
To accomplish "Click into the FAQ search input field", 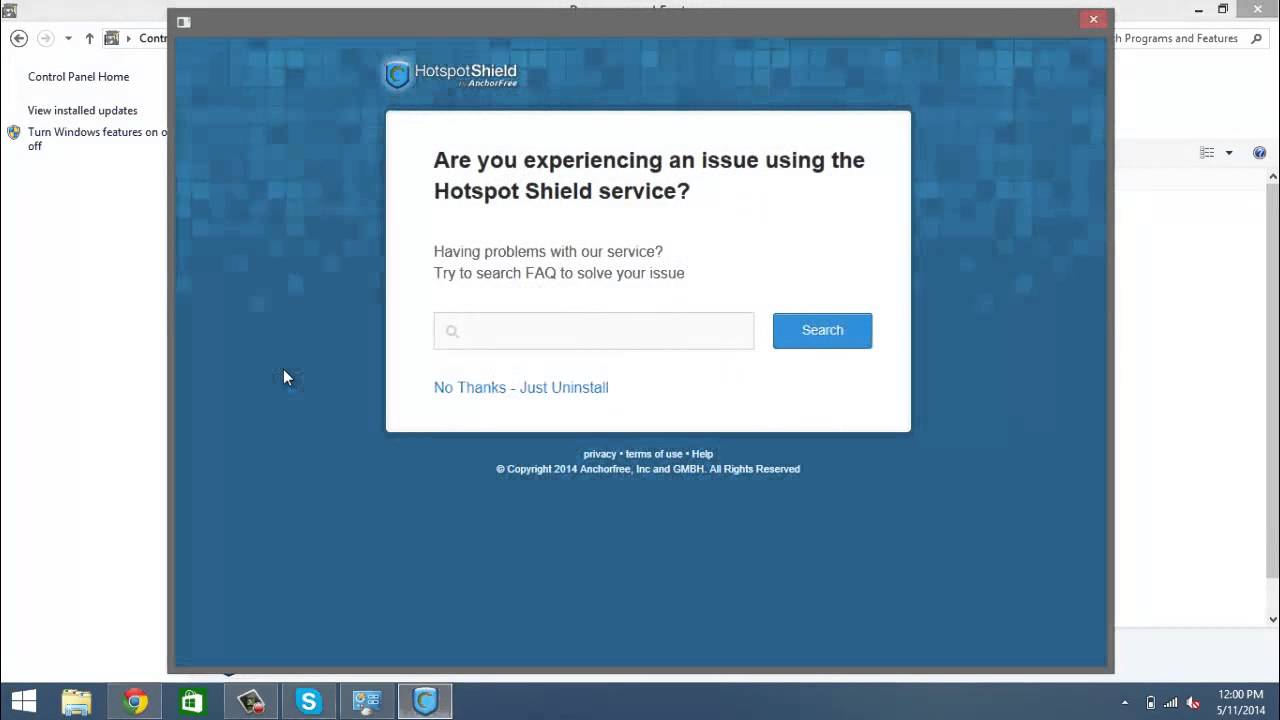I will tap(594, 331).
